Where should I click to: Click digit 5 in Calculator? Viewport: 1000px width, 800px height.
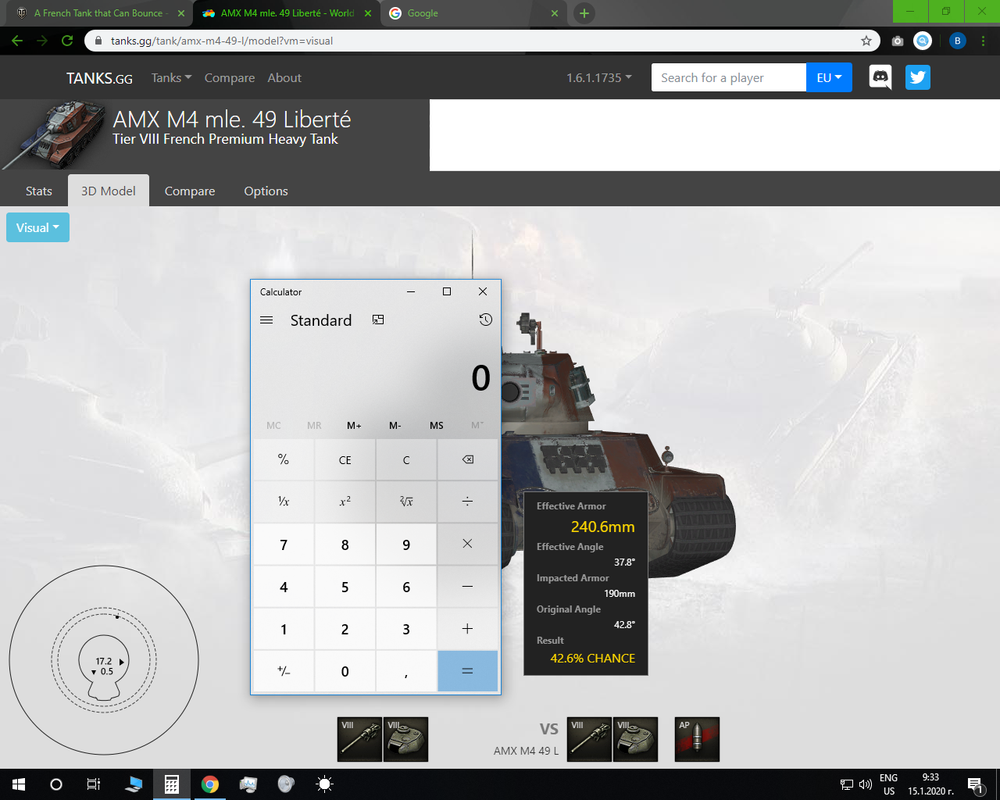pyautogui.click(x=344, y=586)
